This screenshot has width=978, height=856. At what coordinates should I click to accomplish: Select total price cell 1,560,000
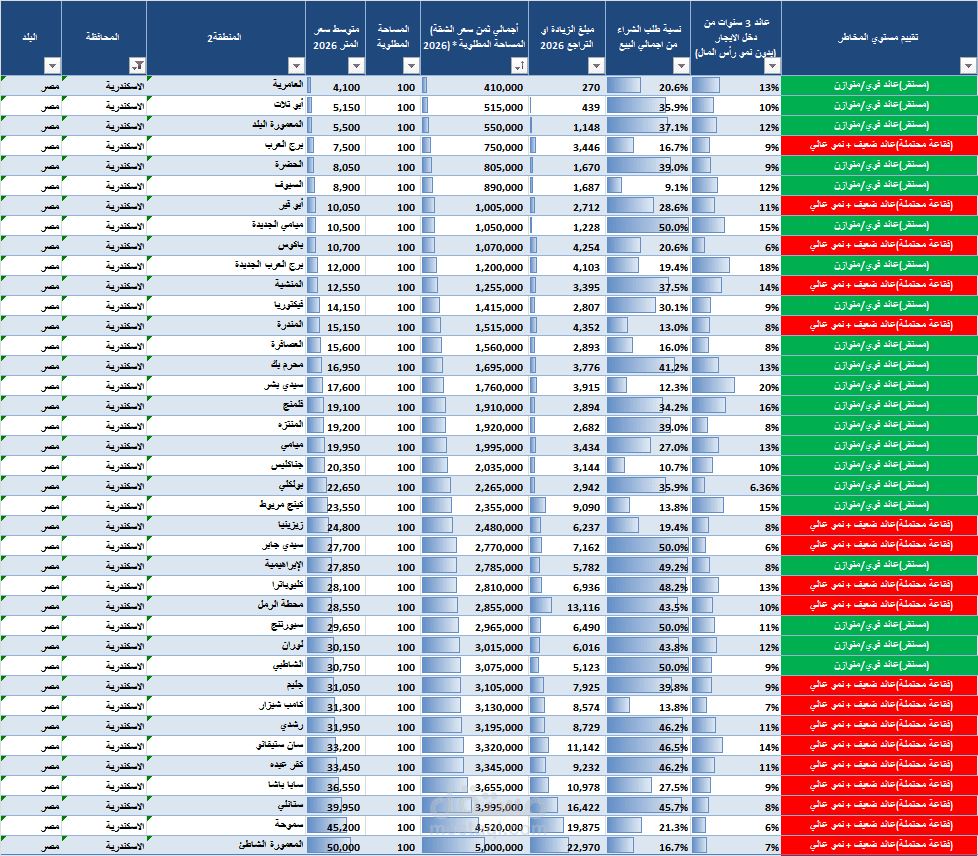click(475, 346)
